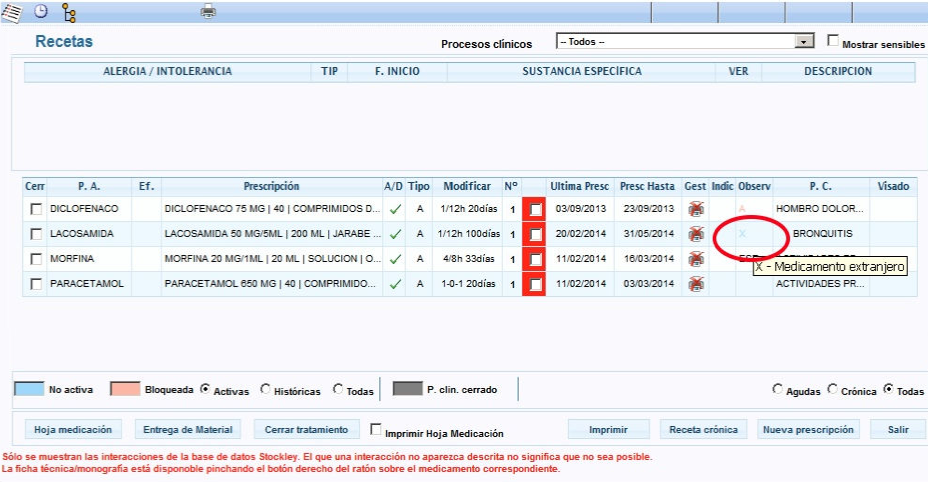Enable the Mostrar sensibles checkbox

pos(833,41)
